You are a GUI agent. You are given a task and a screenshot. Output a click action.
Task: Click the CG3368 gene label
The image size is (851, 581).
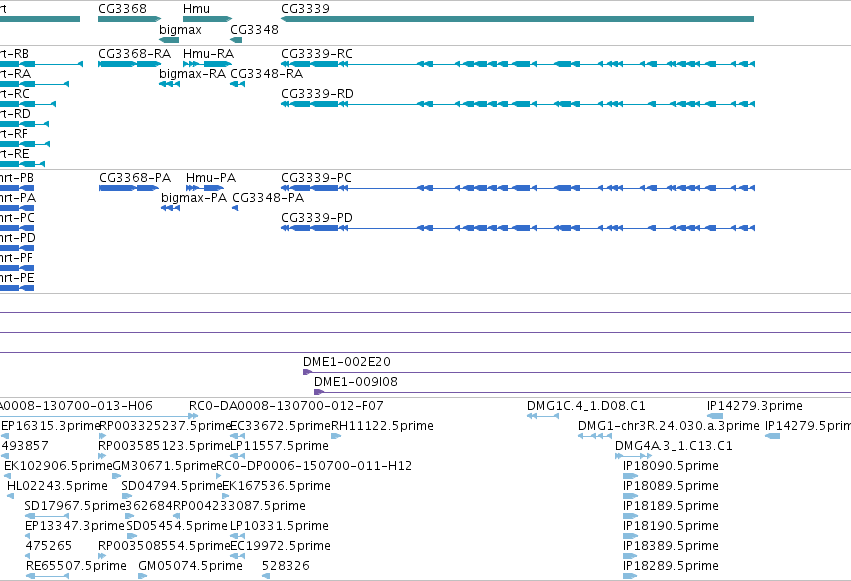point(122,9)
